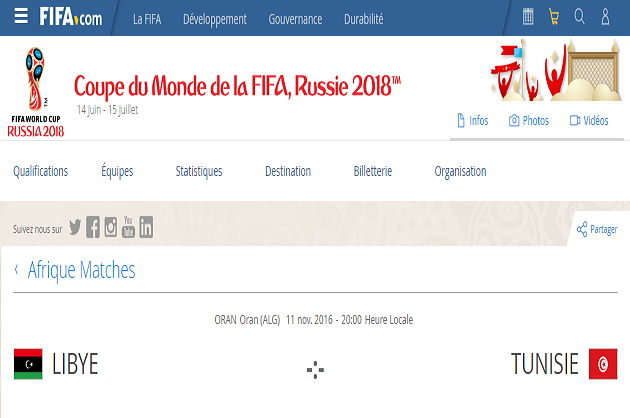The image size is (630, 418).
Task: Open the Billetterie section
Action: pos(373,172)
